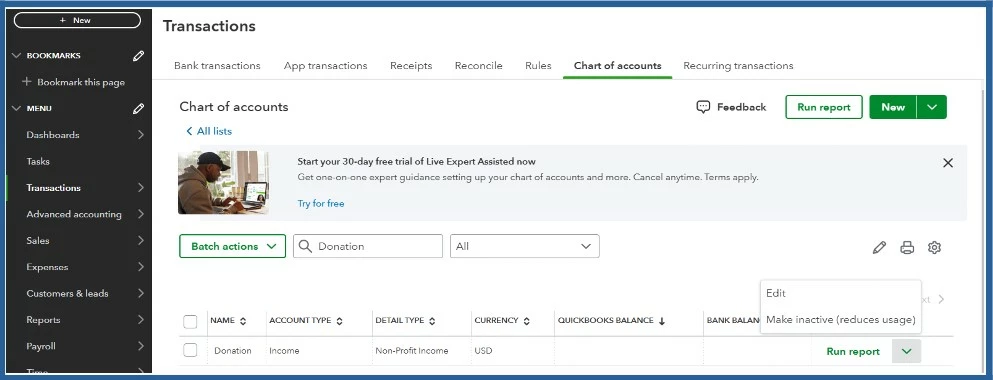Click the green New account button
Viewport: 993px width, 380px height.
[893, 107]
